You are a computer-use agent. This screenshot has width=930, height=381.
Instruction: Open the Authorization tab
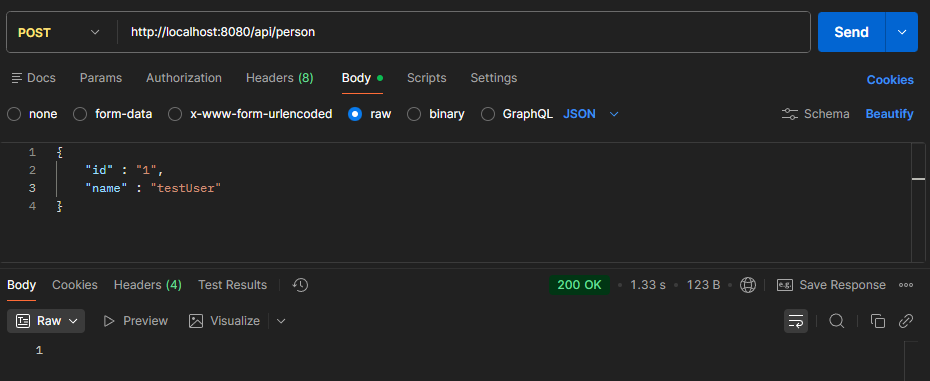click(x=184, y=78)
